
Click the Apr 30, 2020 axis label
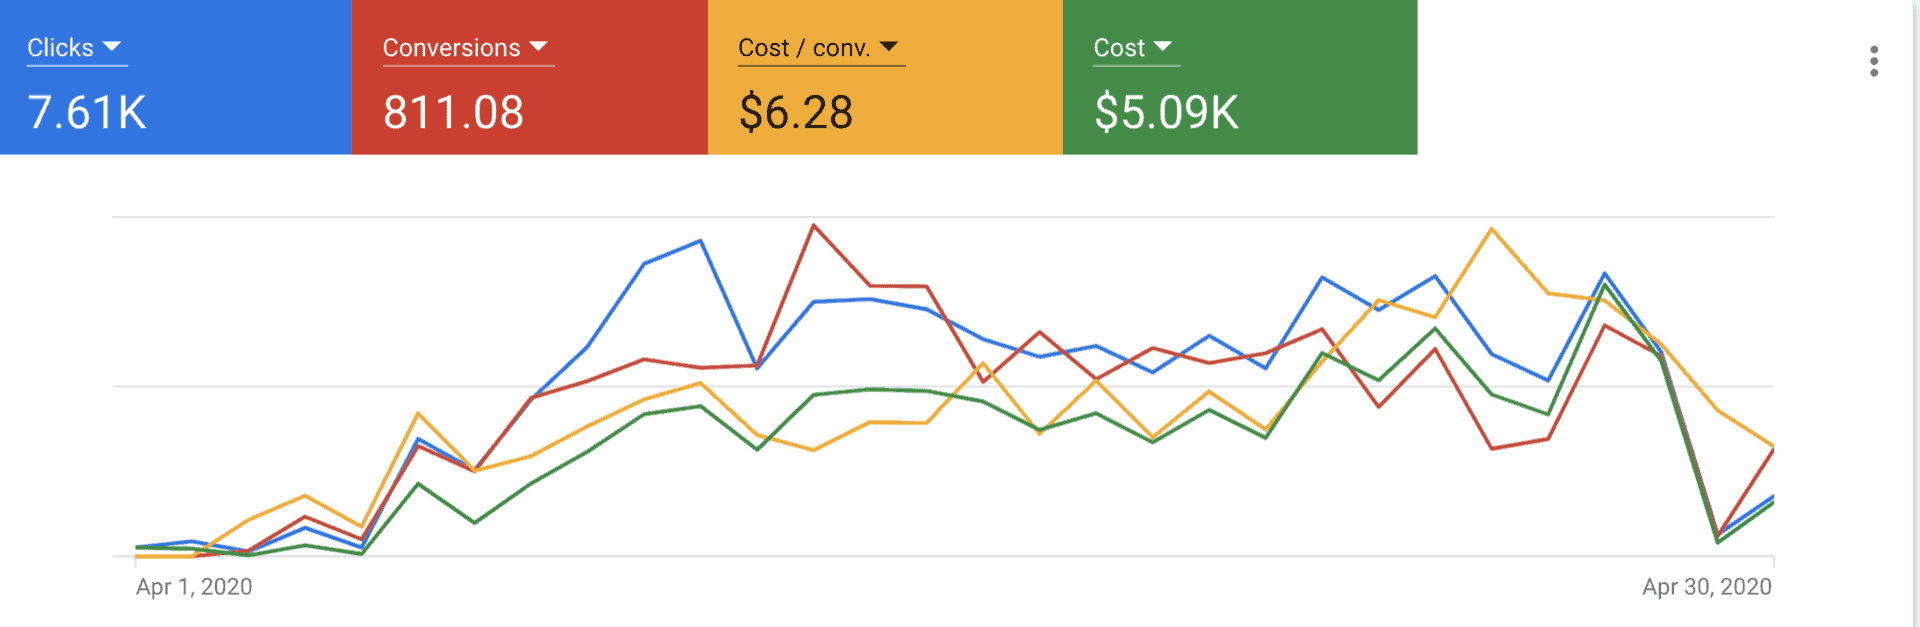(x=1707, y=587)
